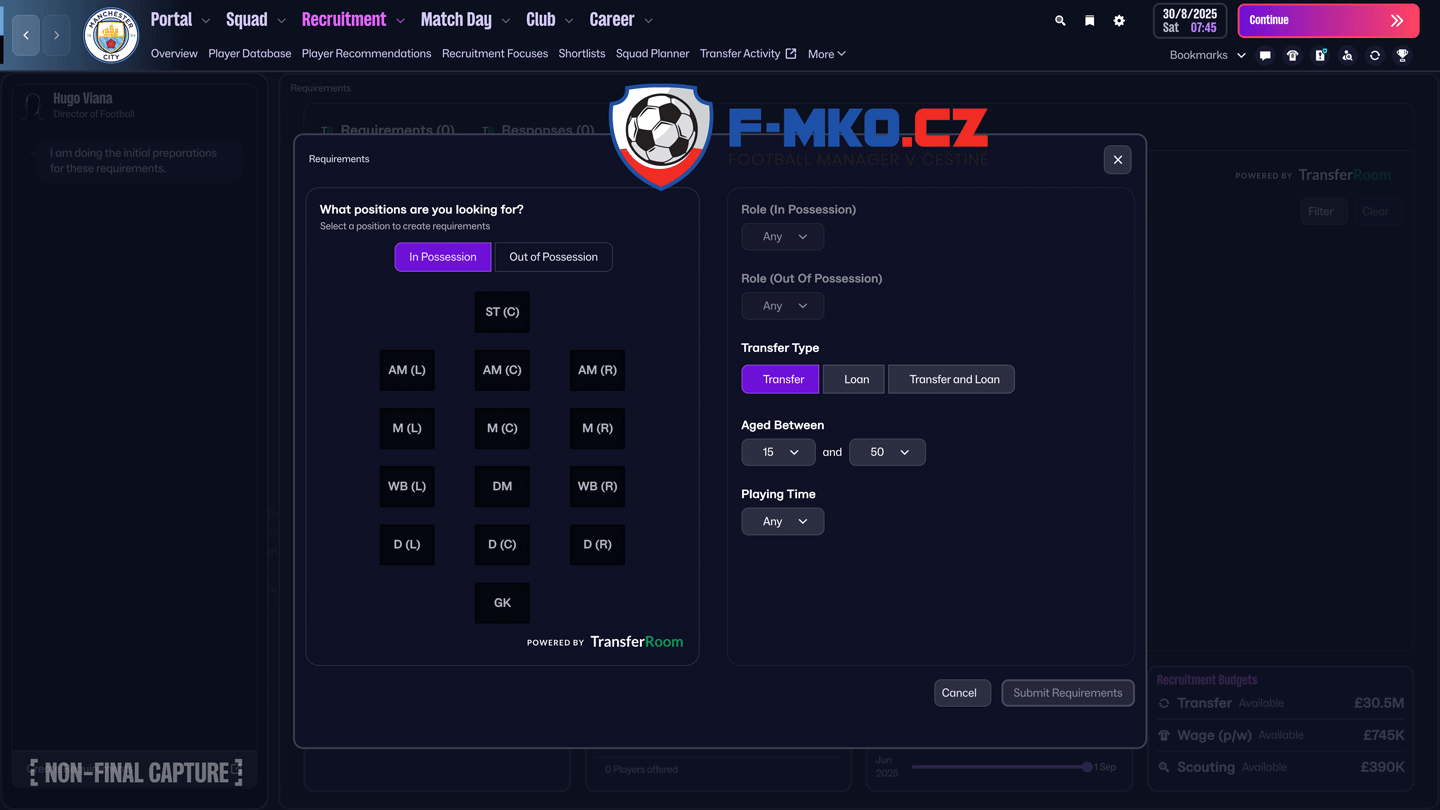Screen dimensions: 1440x810
Task: Go back using the left arrow
Action: pyautogui.click(x=26, y=35)
